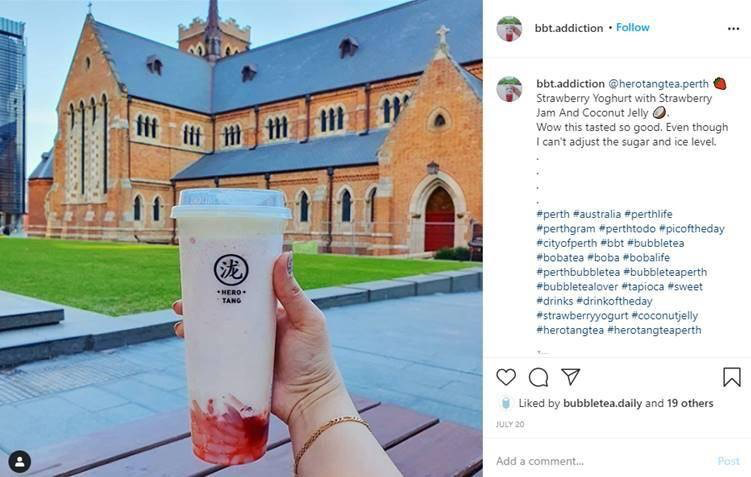Open the #strawberryyogurt hashtag

[582, 316]
